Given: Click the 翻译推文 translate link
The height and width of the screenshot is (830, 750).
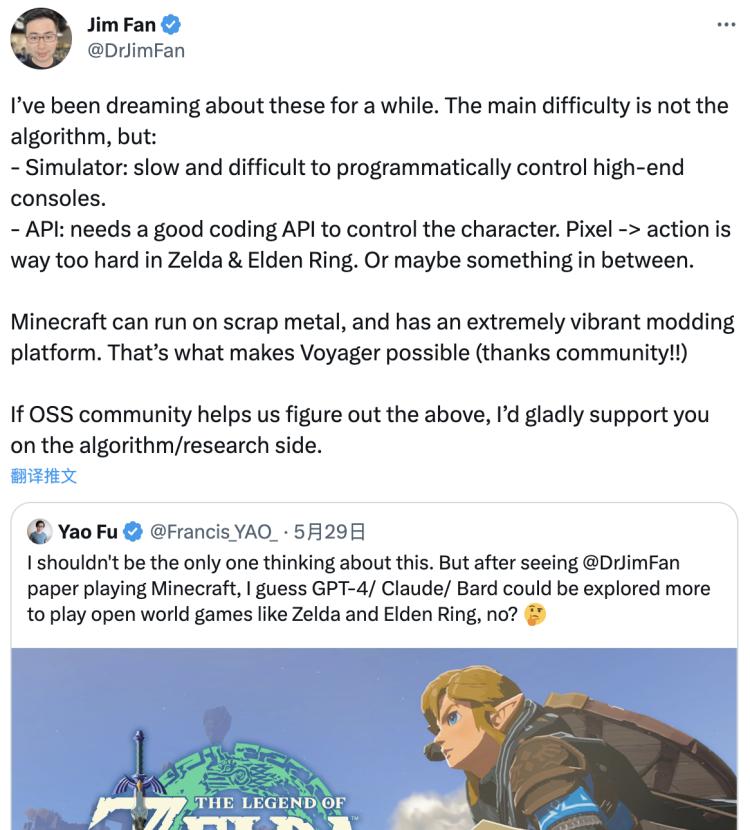Looking at the screenshot, I should 43,476.
